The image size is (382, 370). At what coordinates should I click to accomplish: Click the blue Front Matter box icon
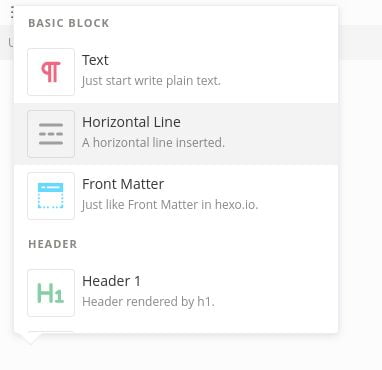(x=51, y=196)
